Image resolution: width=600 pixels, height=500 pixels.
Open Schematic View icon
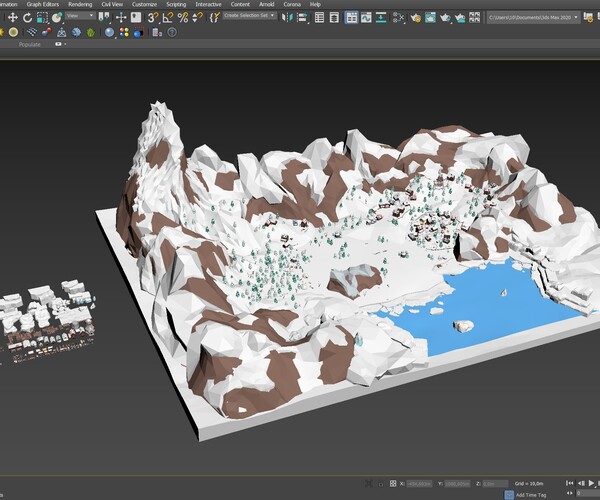click(381, 18)
